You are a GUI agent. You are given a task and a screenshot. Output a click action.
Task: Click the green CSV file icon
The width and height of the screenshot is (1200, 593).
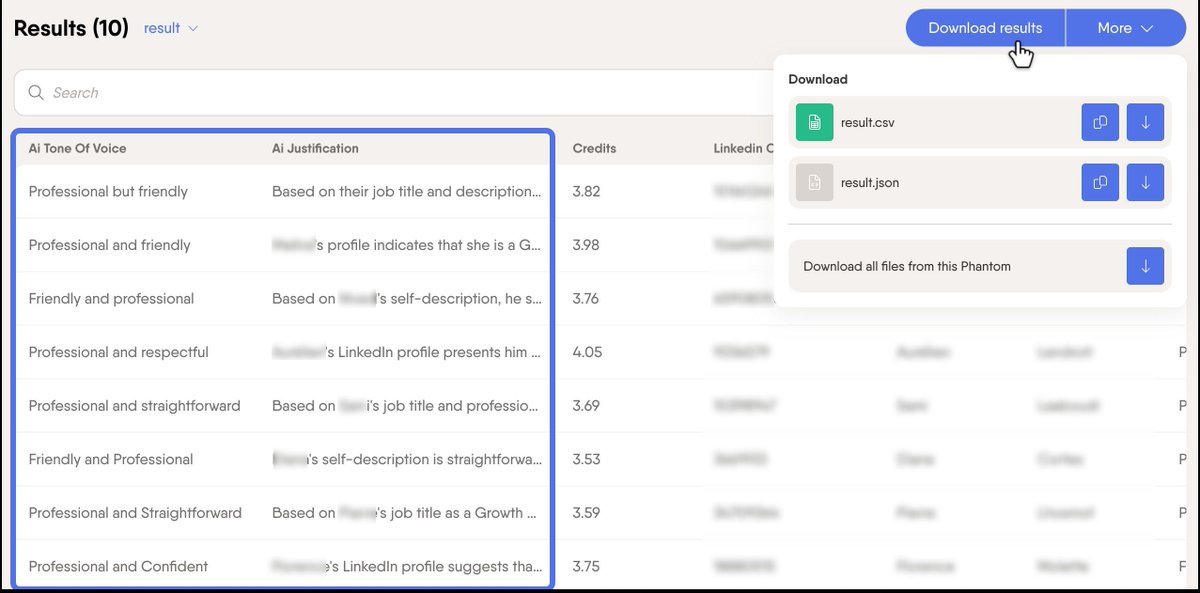[x=814, y=122]
